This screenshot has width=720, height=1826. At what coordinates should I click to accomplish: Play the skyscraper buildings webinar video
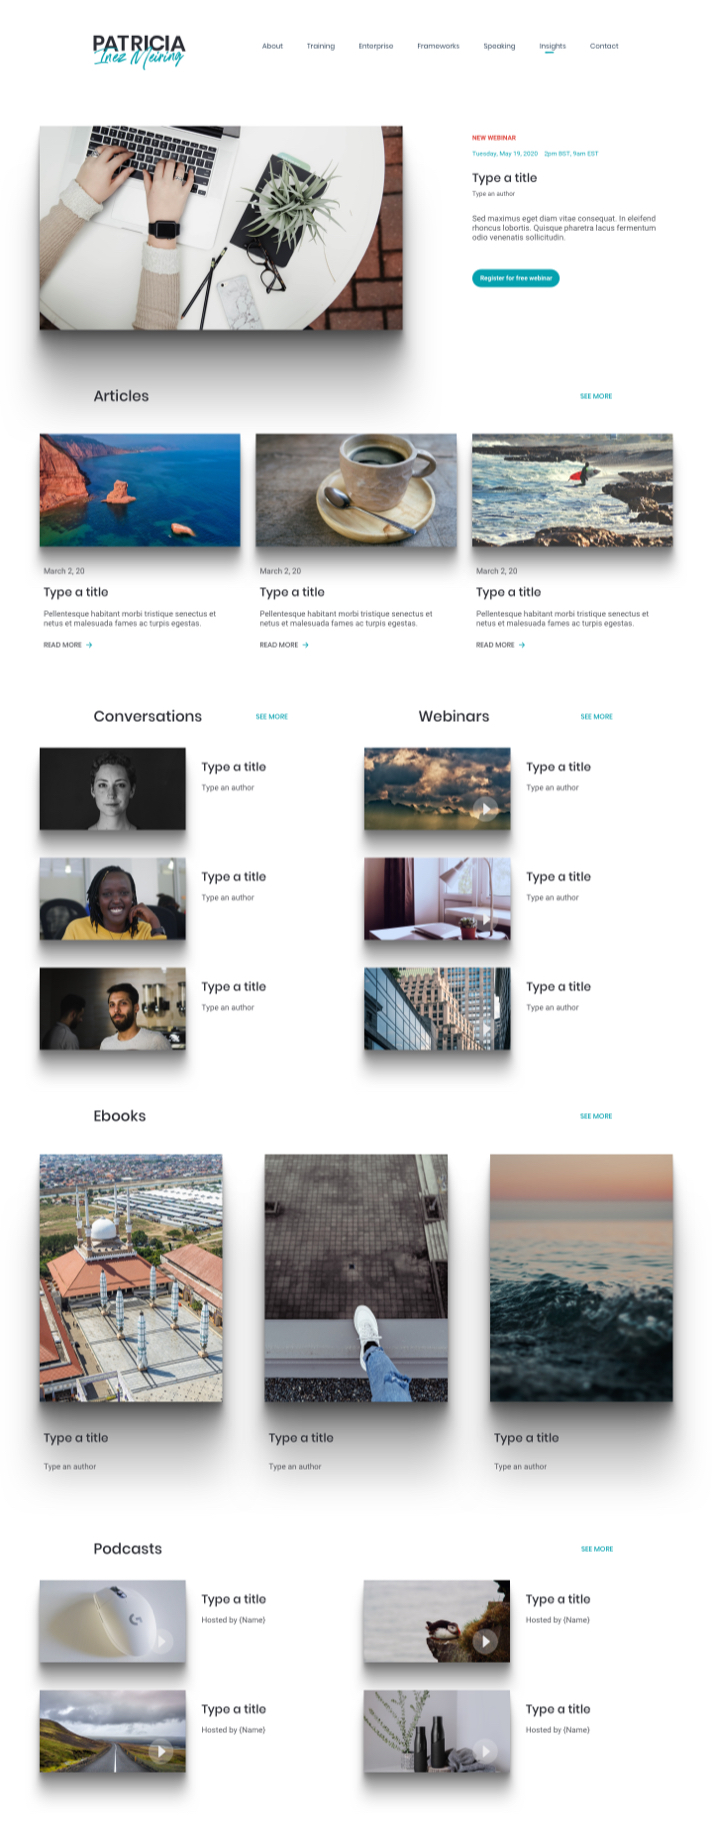[x=485, y=1029]
